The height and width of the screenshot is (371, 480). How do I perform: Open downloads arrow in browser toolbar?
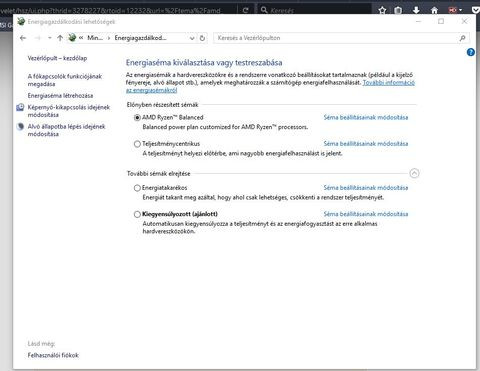coord(416,10)
